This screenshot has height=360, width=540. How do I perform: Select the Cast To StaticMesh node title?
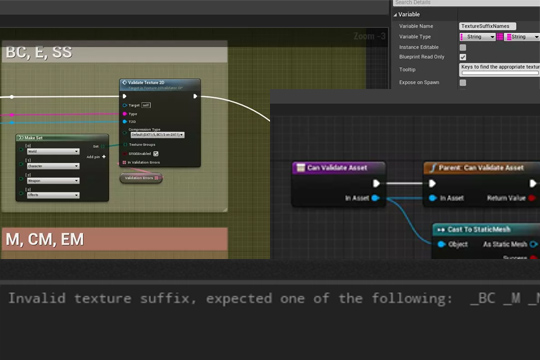point(479,229)
